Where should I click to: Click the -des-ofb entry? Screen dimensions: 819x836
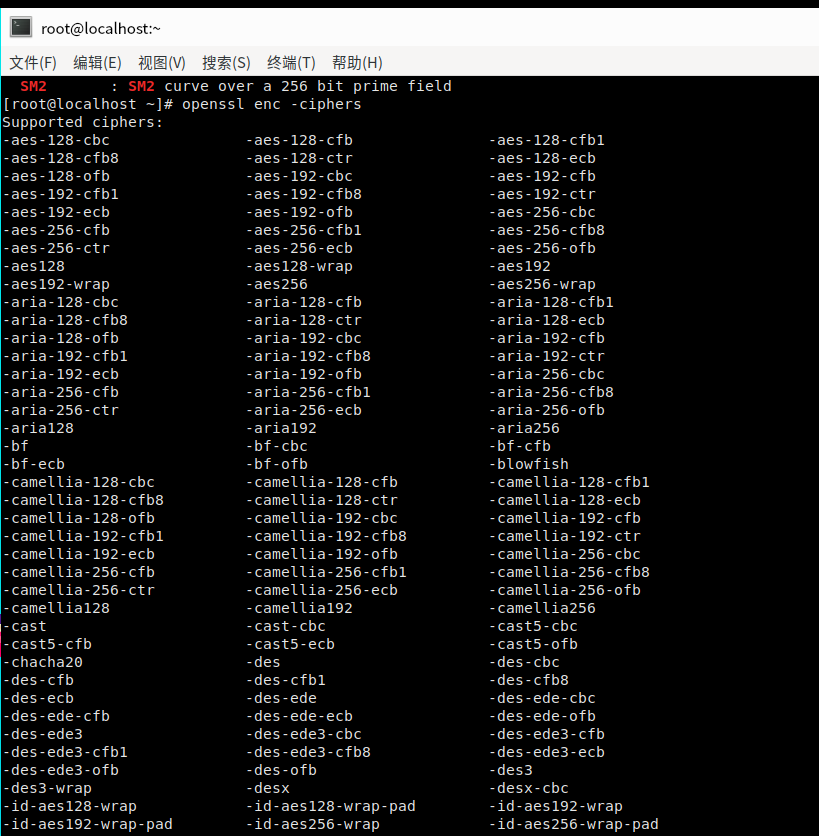pyautogui.click(x=281, y=770)
